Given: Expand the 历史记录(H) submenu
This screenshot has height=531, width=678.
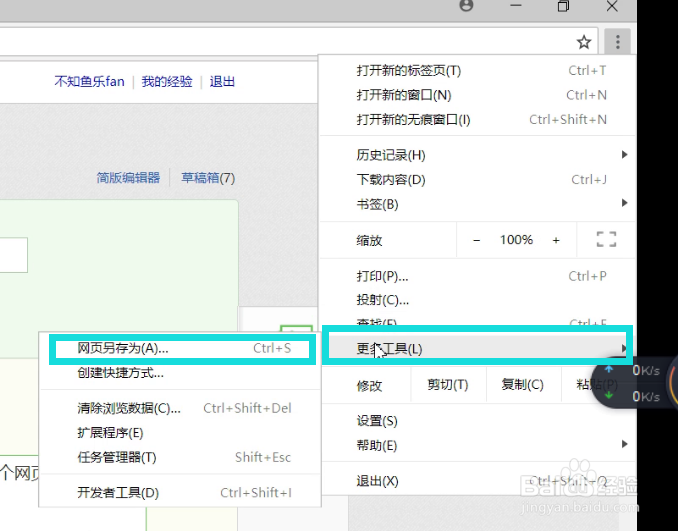Looking at the screenshot, I should (x=477, y=155).
